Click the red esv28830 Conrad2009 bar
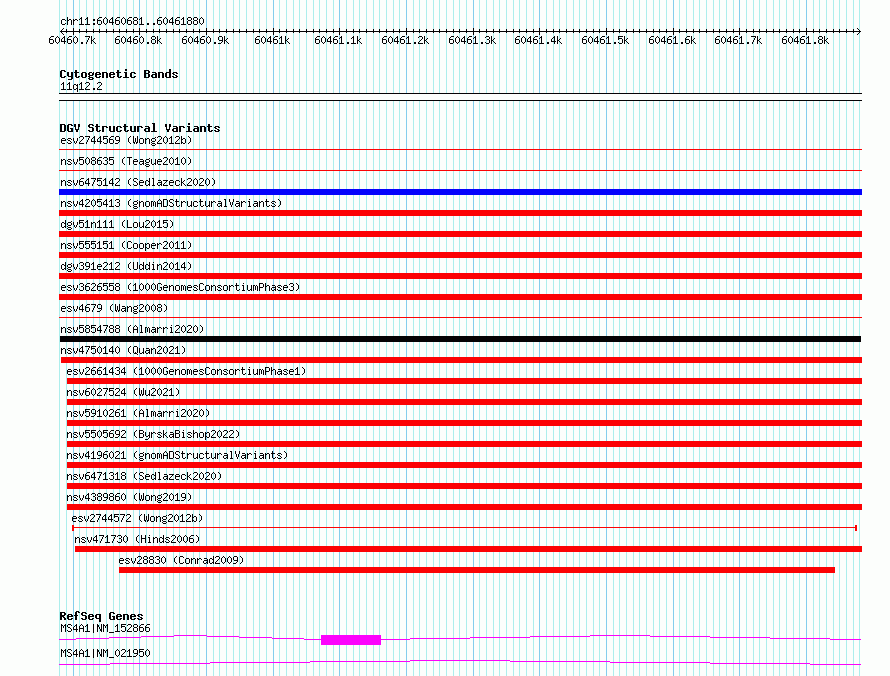The height and width of the screenshot is (676, 890). coord(477,570)
